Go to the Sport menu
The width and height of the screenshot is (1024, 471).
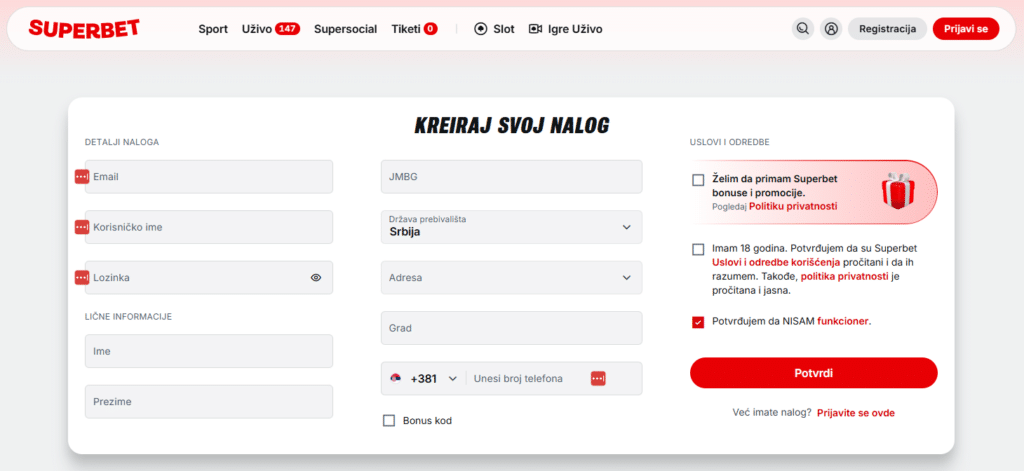213,29
